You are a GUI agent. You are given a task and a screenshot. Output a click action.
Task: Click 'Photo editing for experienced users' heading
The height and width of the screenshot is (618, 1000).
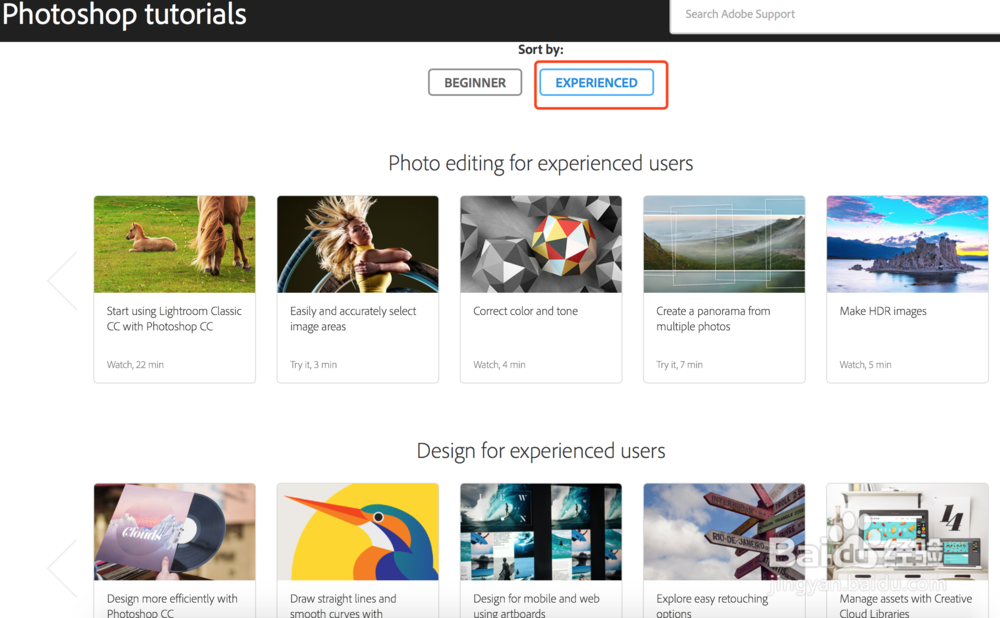point(541,163)
